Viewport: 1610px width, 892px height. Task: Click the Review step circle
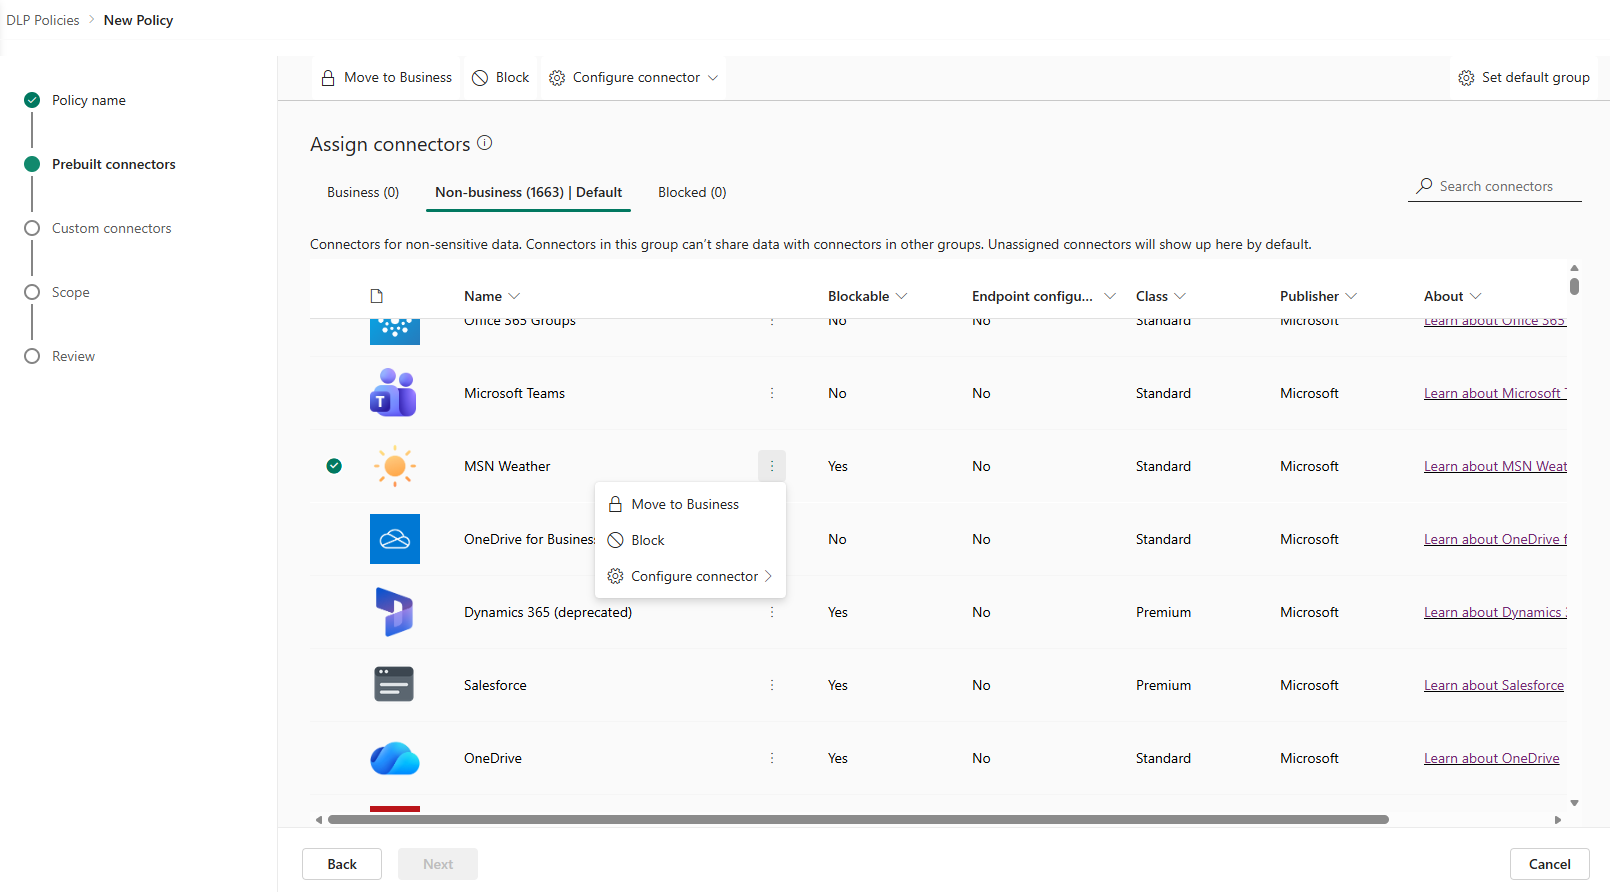point(32,356)
